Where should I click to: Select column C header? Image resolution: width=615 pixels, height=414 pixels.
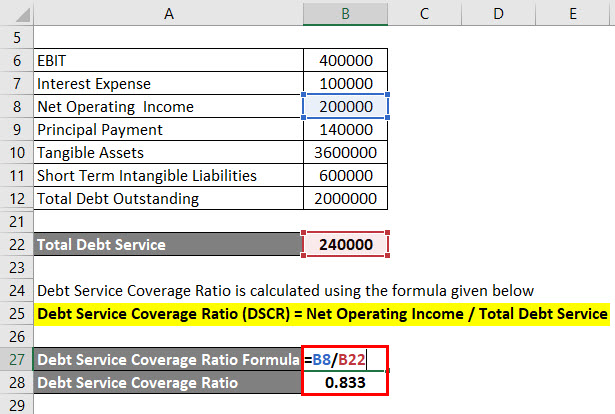pyautogui.click(x=424, y=14)
